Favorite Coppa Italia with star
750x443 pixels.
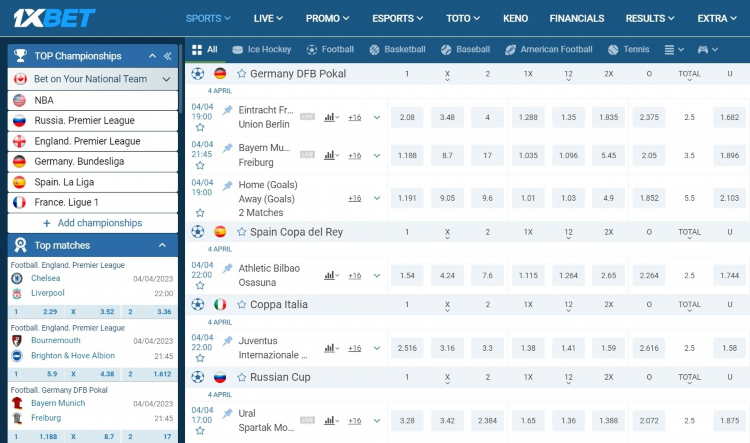pyautogui.click(x=242, y=305)
